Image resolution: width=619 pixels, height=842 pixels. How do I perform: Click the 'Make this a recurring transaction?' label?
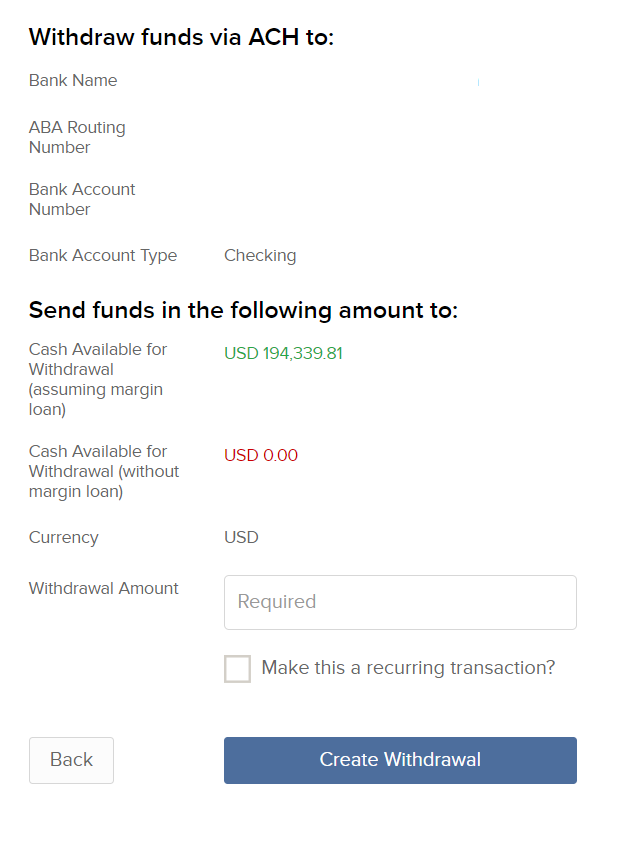tap(407, 668)
